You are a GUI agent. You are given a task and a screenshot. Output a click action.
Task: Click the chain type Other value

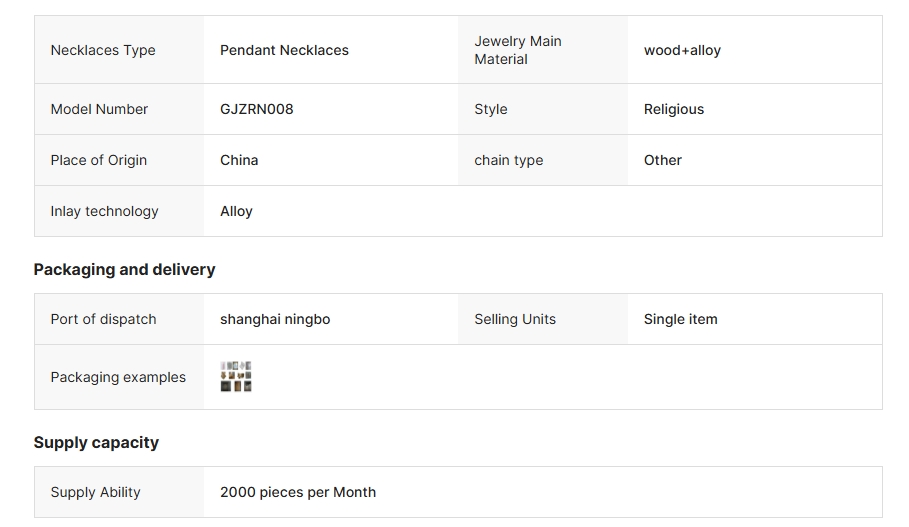(x=663, y=160)
